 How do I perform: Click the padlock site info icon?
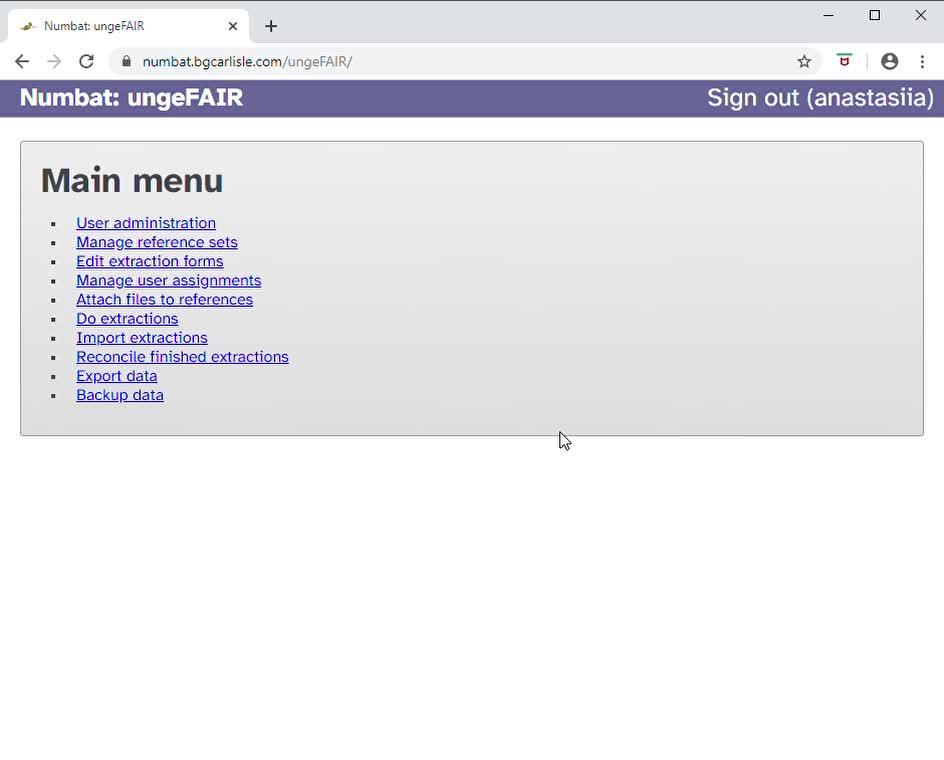[126, 62]
